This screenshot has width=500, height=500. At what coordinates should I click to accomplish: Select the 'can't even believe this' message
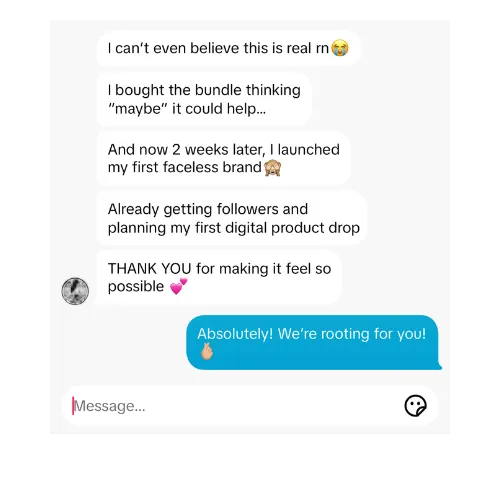pyautogui.click(x=229, y=48)
